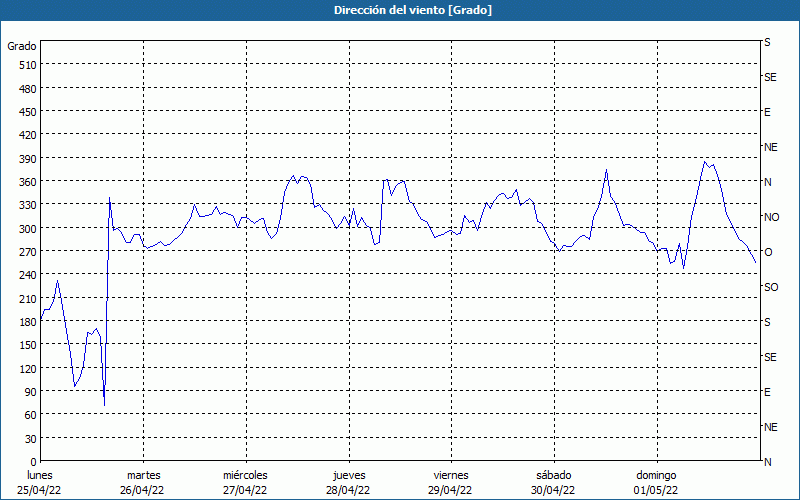Click the 'viernes' day label
Screen dimensions: 800x500
pyautogui.click(x=451, y=476)
